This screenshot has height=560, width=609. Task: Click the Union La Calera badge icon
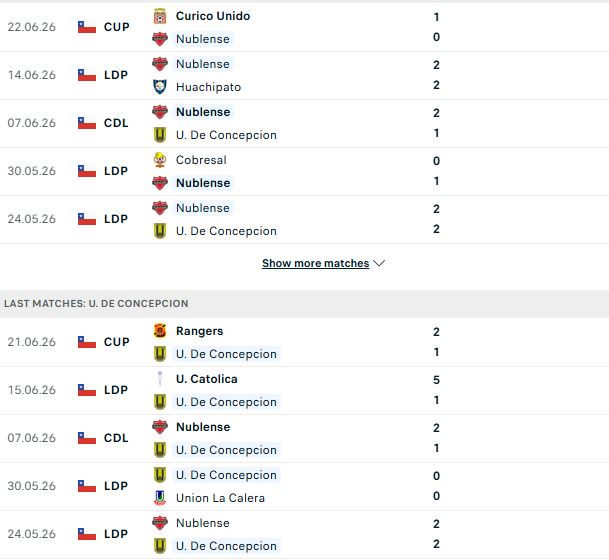pos(160,498)
